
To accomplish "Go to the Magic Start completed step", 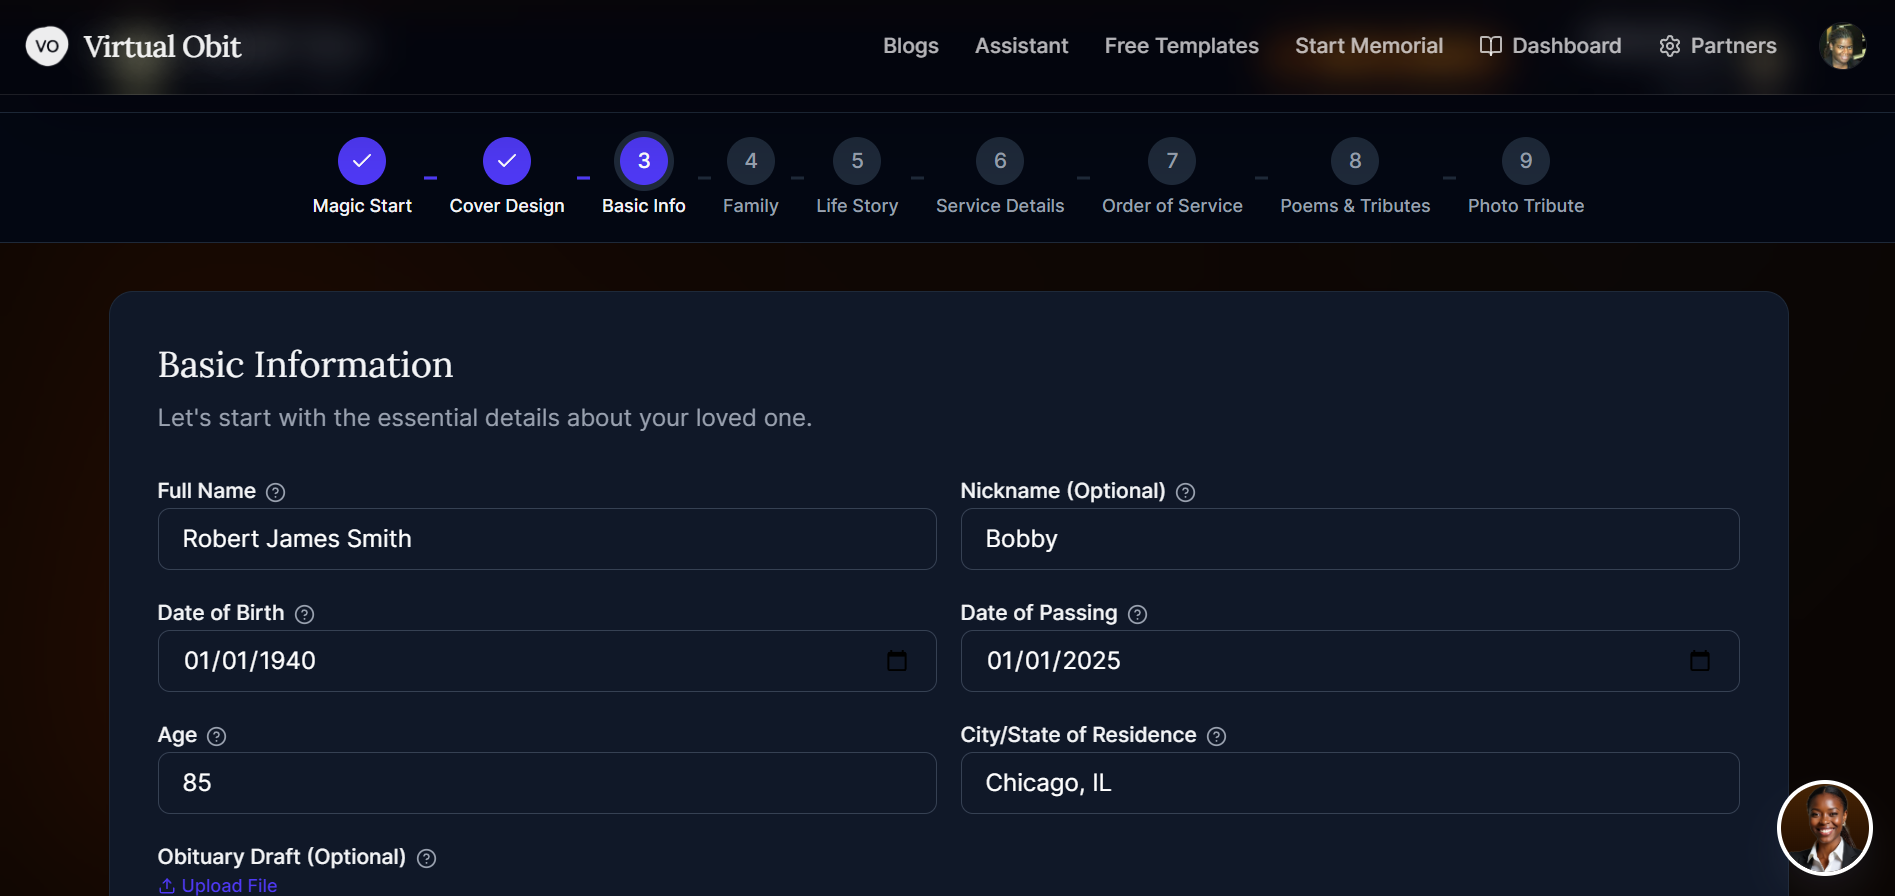I will (x=362, y=161).
